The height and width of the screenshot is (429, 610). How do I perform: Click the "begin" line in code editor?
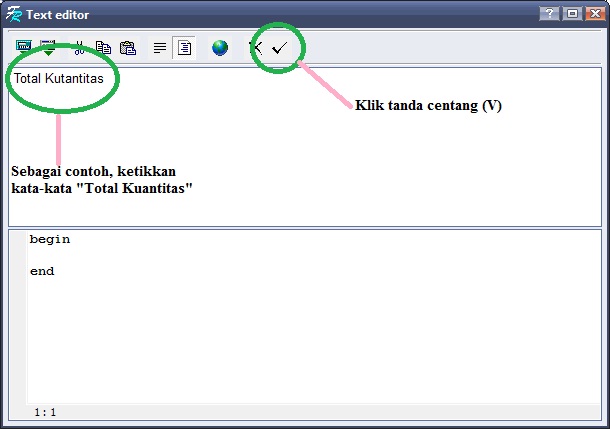[50, 239]
